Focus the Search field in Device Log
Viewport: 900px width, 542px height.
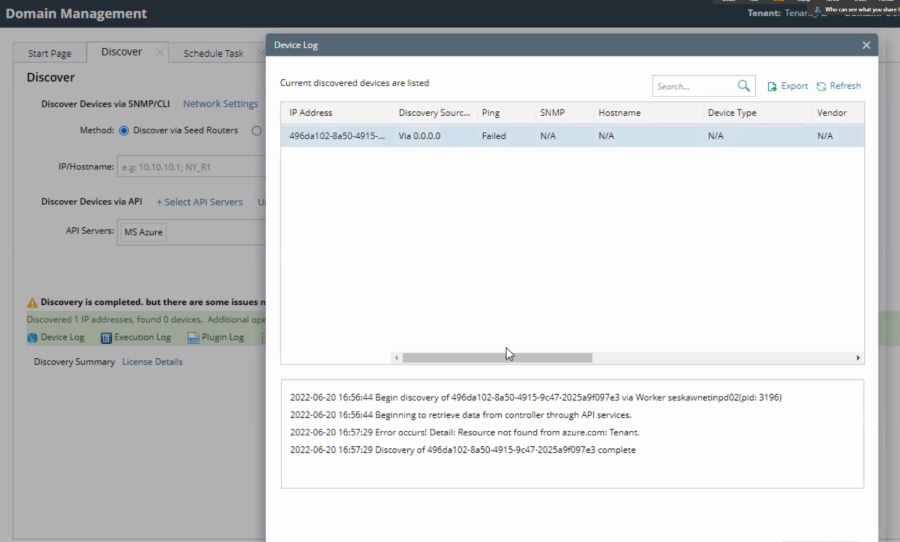point(694,86)
